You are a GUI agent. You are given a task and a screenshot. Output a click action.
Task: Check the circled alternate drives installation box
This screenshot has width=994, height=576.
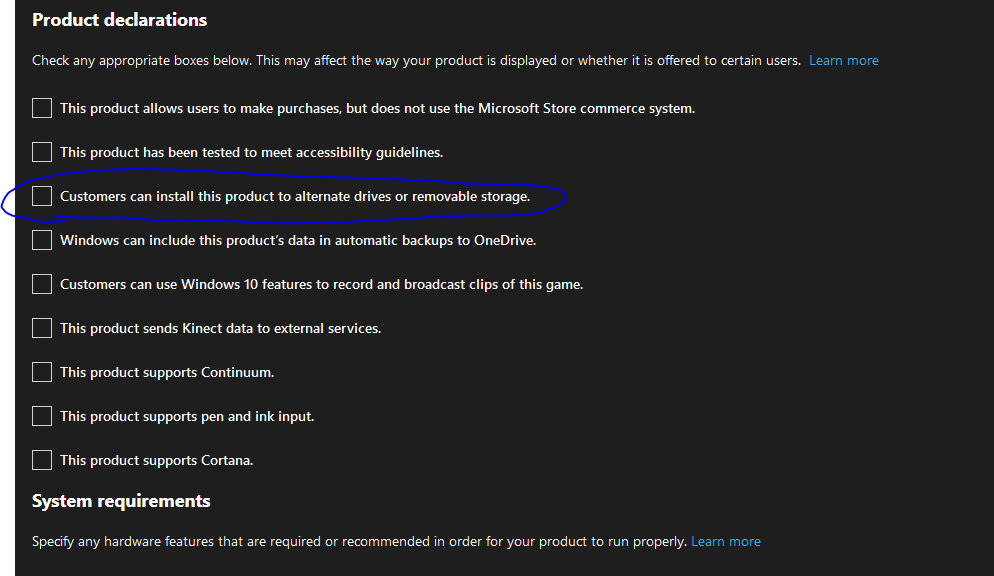(x=41, y=196)
